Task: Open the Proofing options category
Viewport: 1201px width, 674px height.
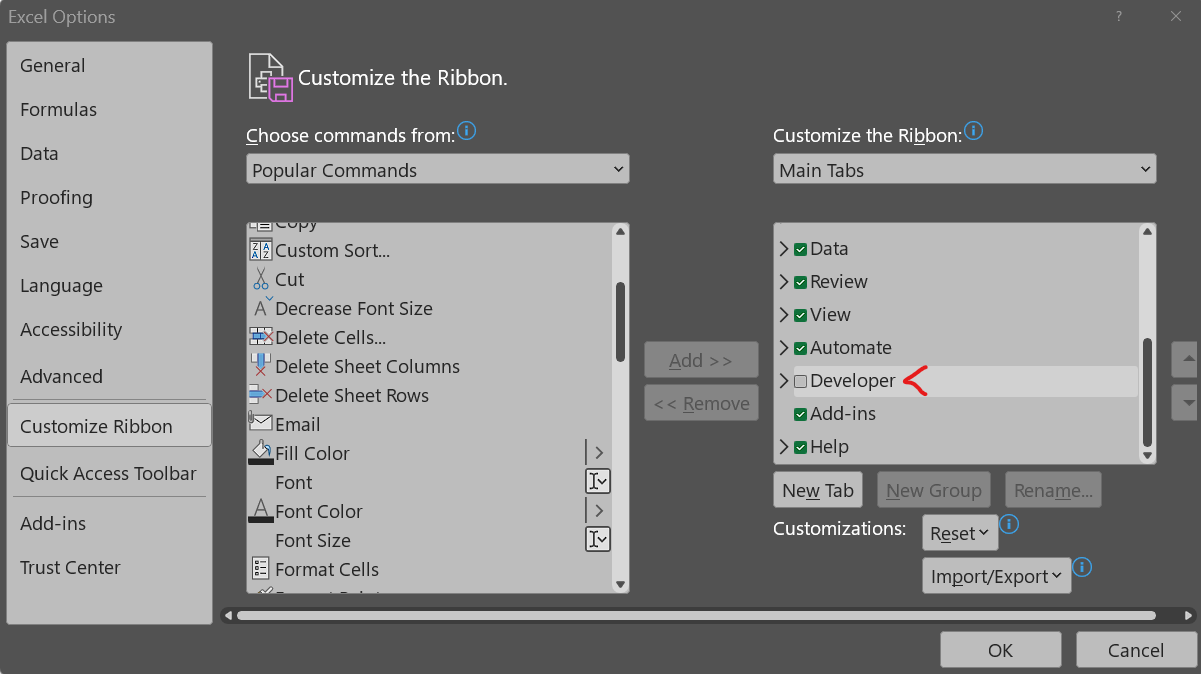Action: [109, 198]
